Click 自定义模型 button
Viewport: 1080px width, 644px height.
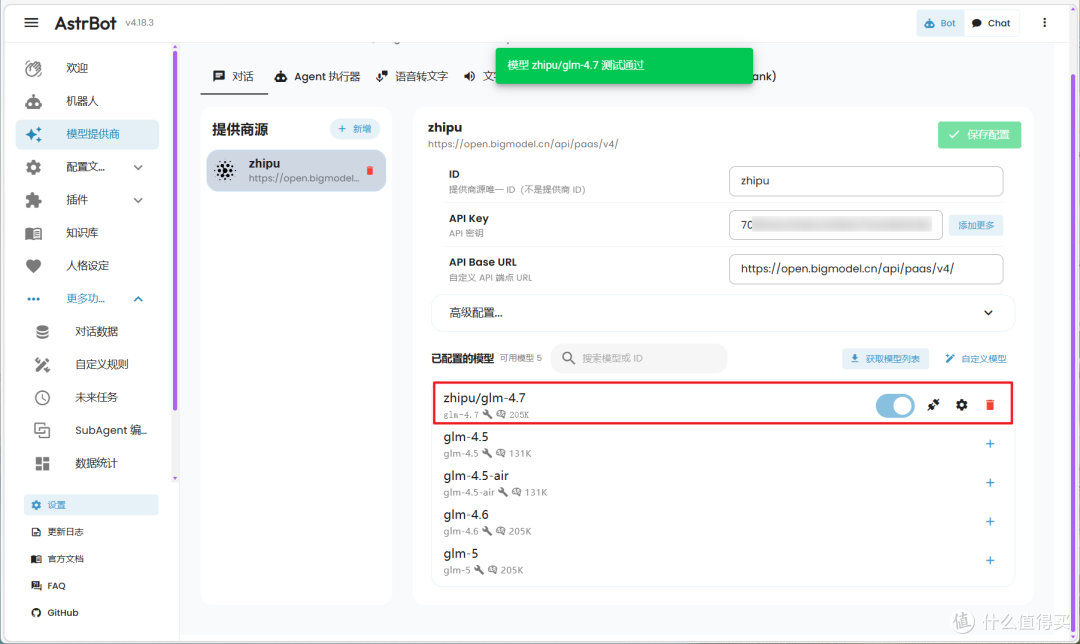975,359
